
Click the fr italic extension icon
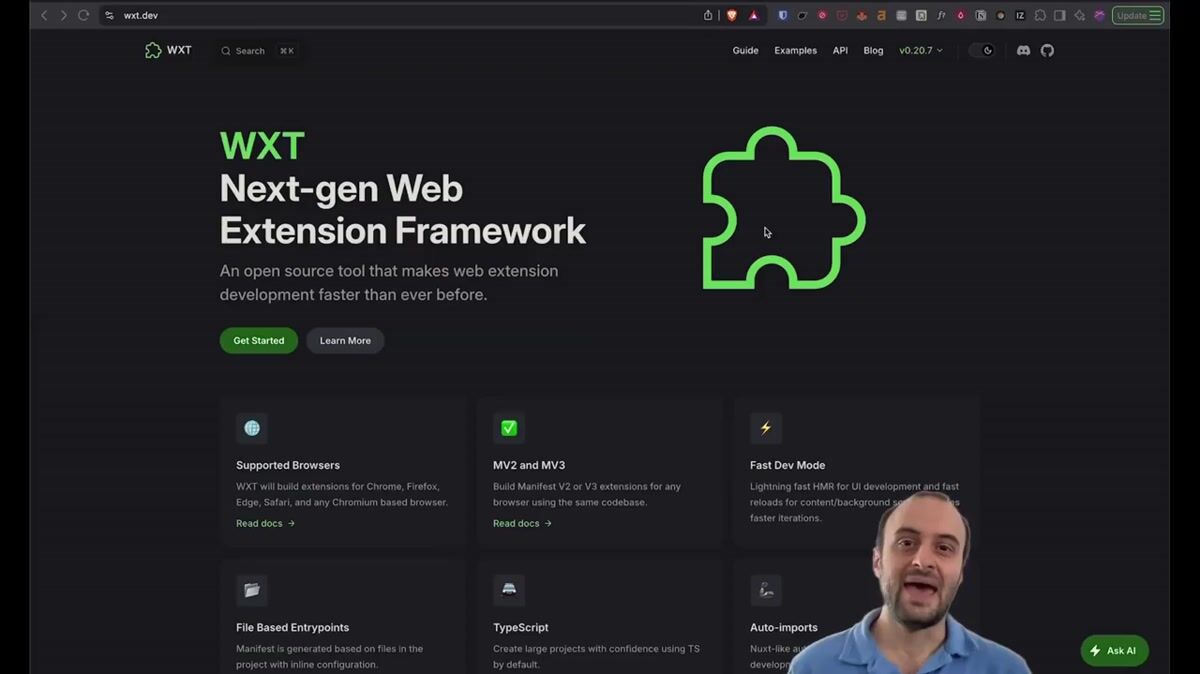click(x=941, y=15)
